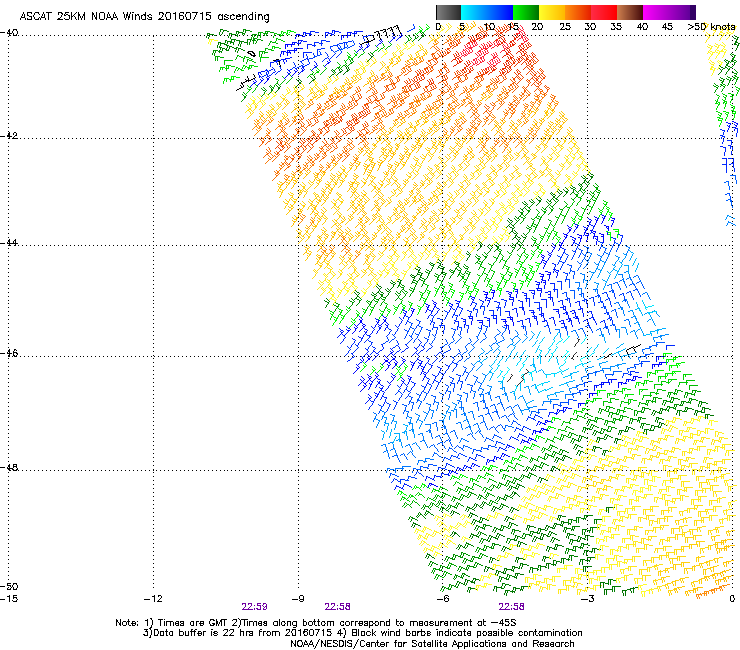Click the "NOAA/NESDIS/Center for Satellite Applications and Research" credit
This screenshot has height=650, width=740.
point(432,644)
